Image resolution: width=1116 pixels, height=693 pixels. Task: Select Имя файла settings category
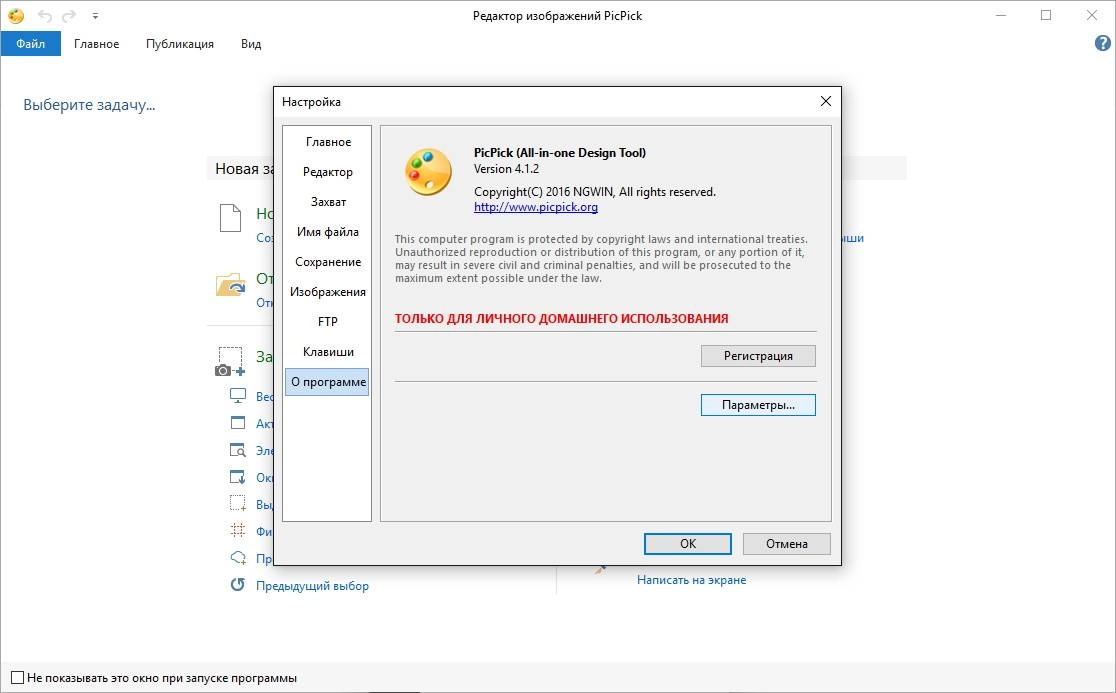coord(327,231)
